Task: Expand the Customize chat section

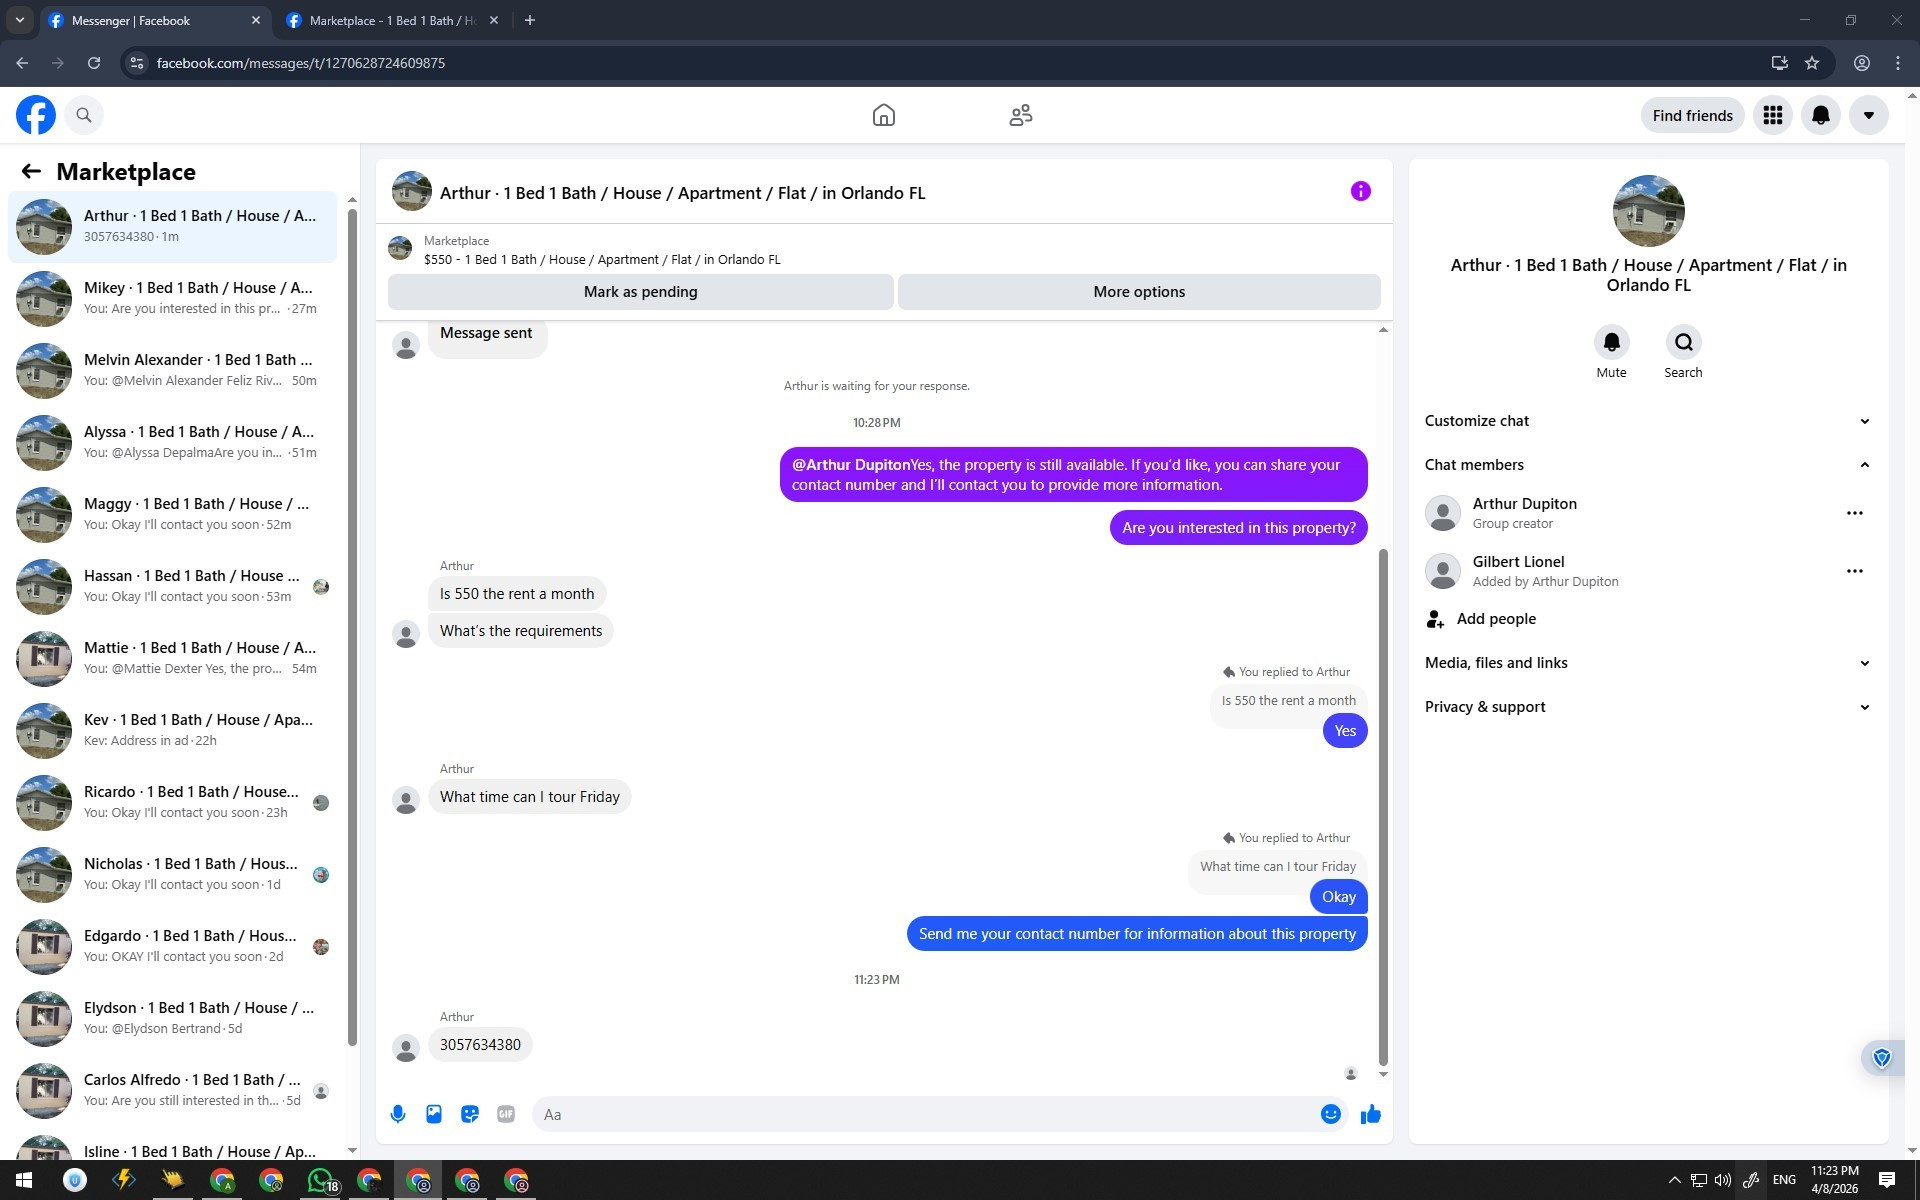Action: click(x=1646, y=421)
